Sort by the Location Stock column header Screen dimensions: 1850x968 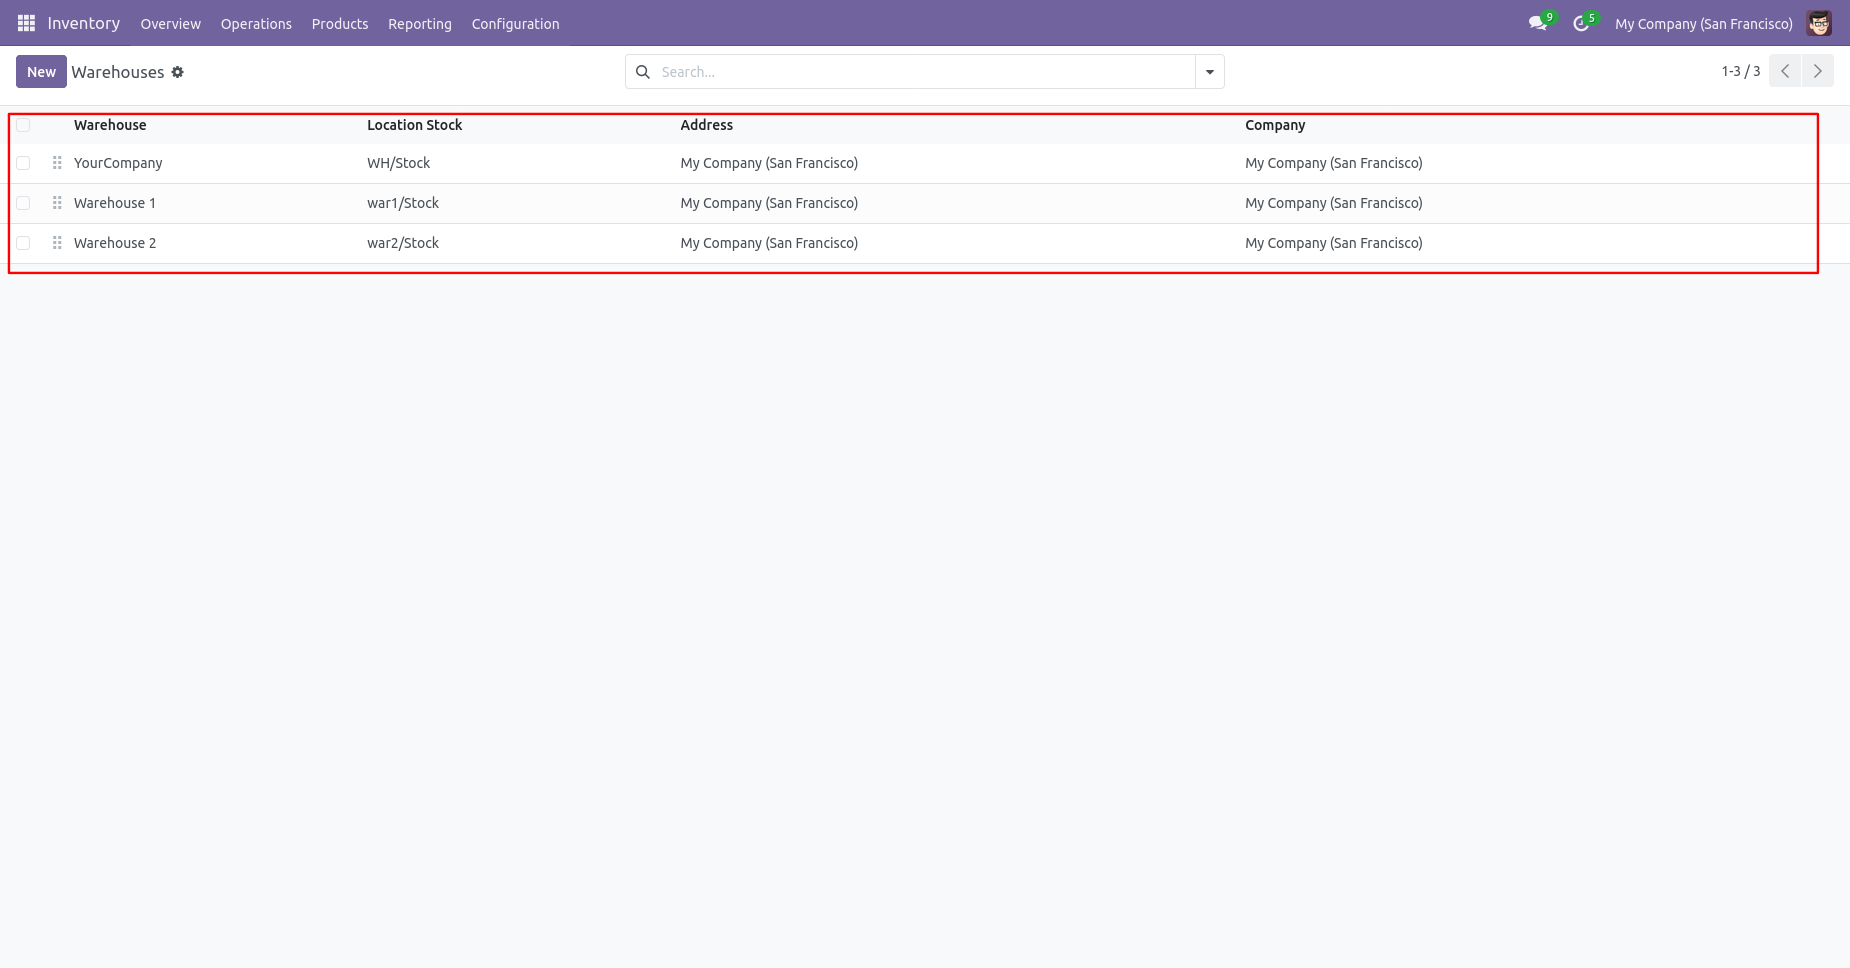[415, 125]
